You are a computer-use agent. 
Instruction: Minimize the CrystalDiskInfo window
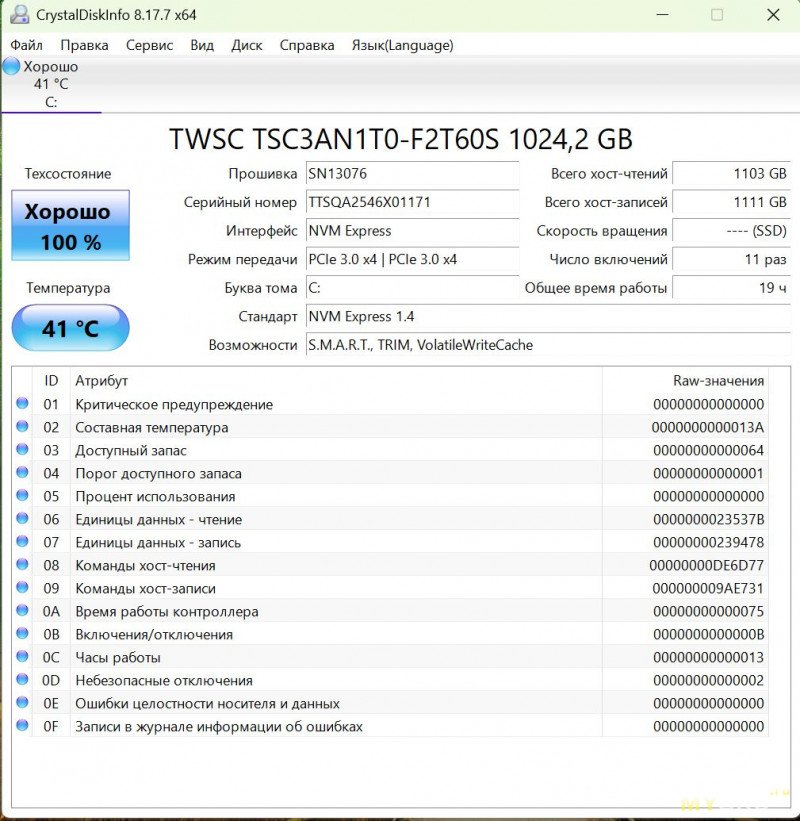tap(662, 15)
